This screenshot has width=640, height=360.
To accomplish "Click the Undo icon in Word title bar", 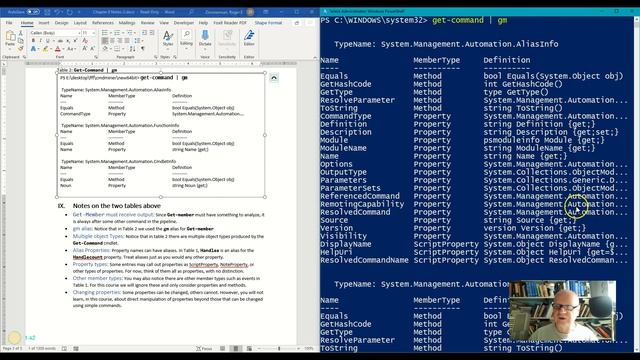I will pos(58,12).
